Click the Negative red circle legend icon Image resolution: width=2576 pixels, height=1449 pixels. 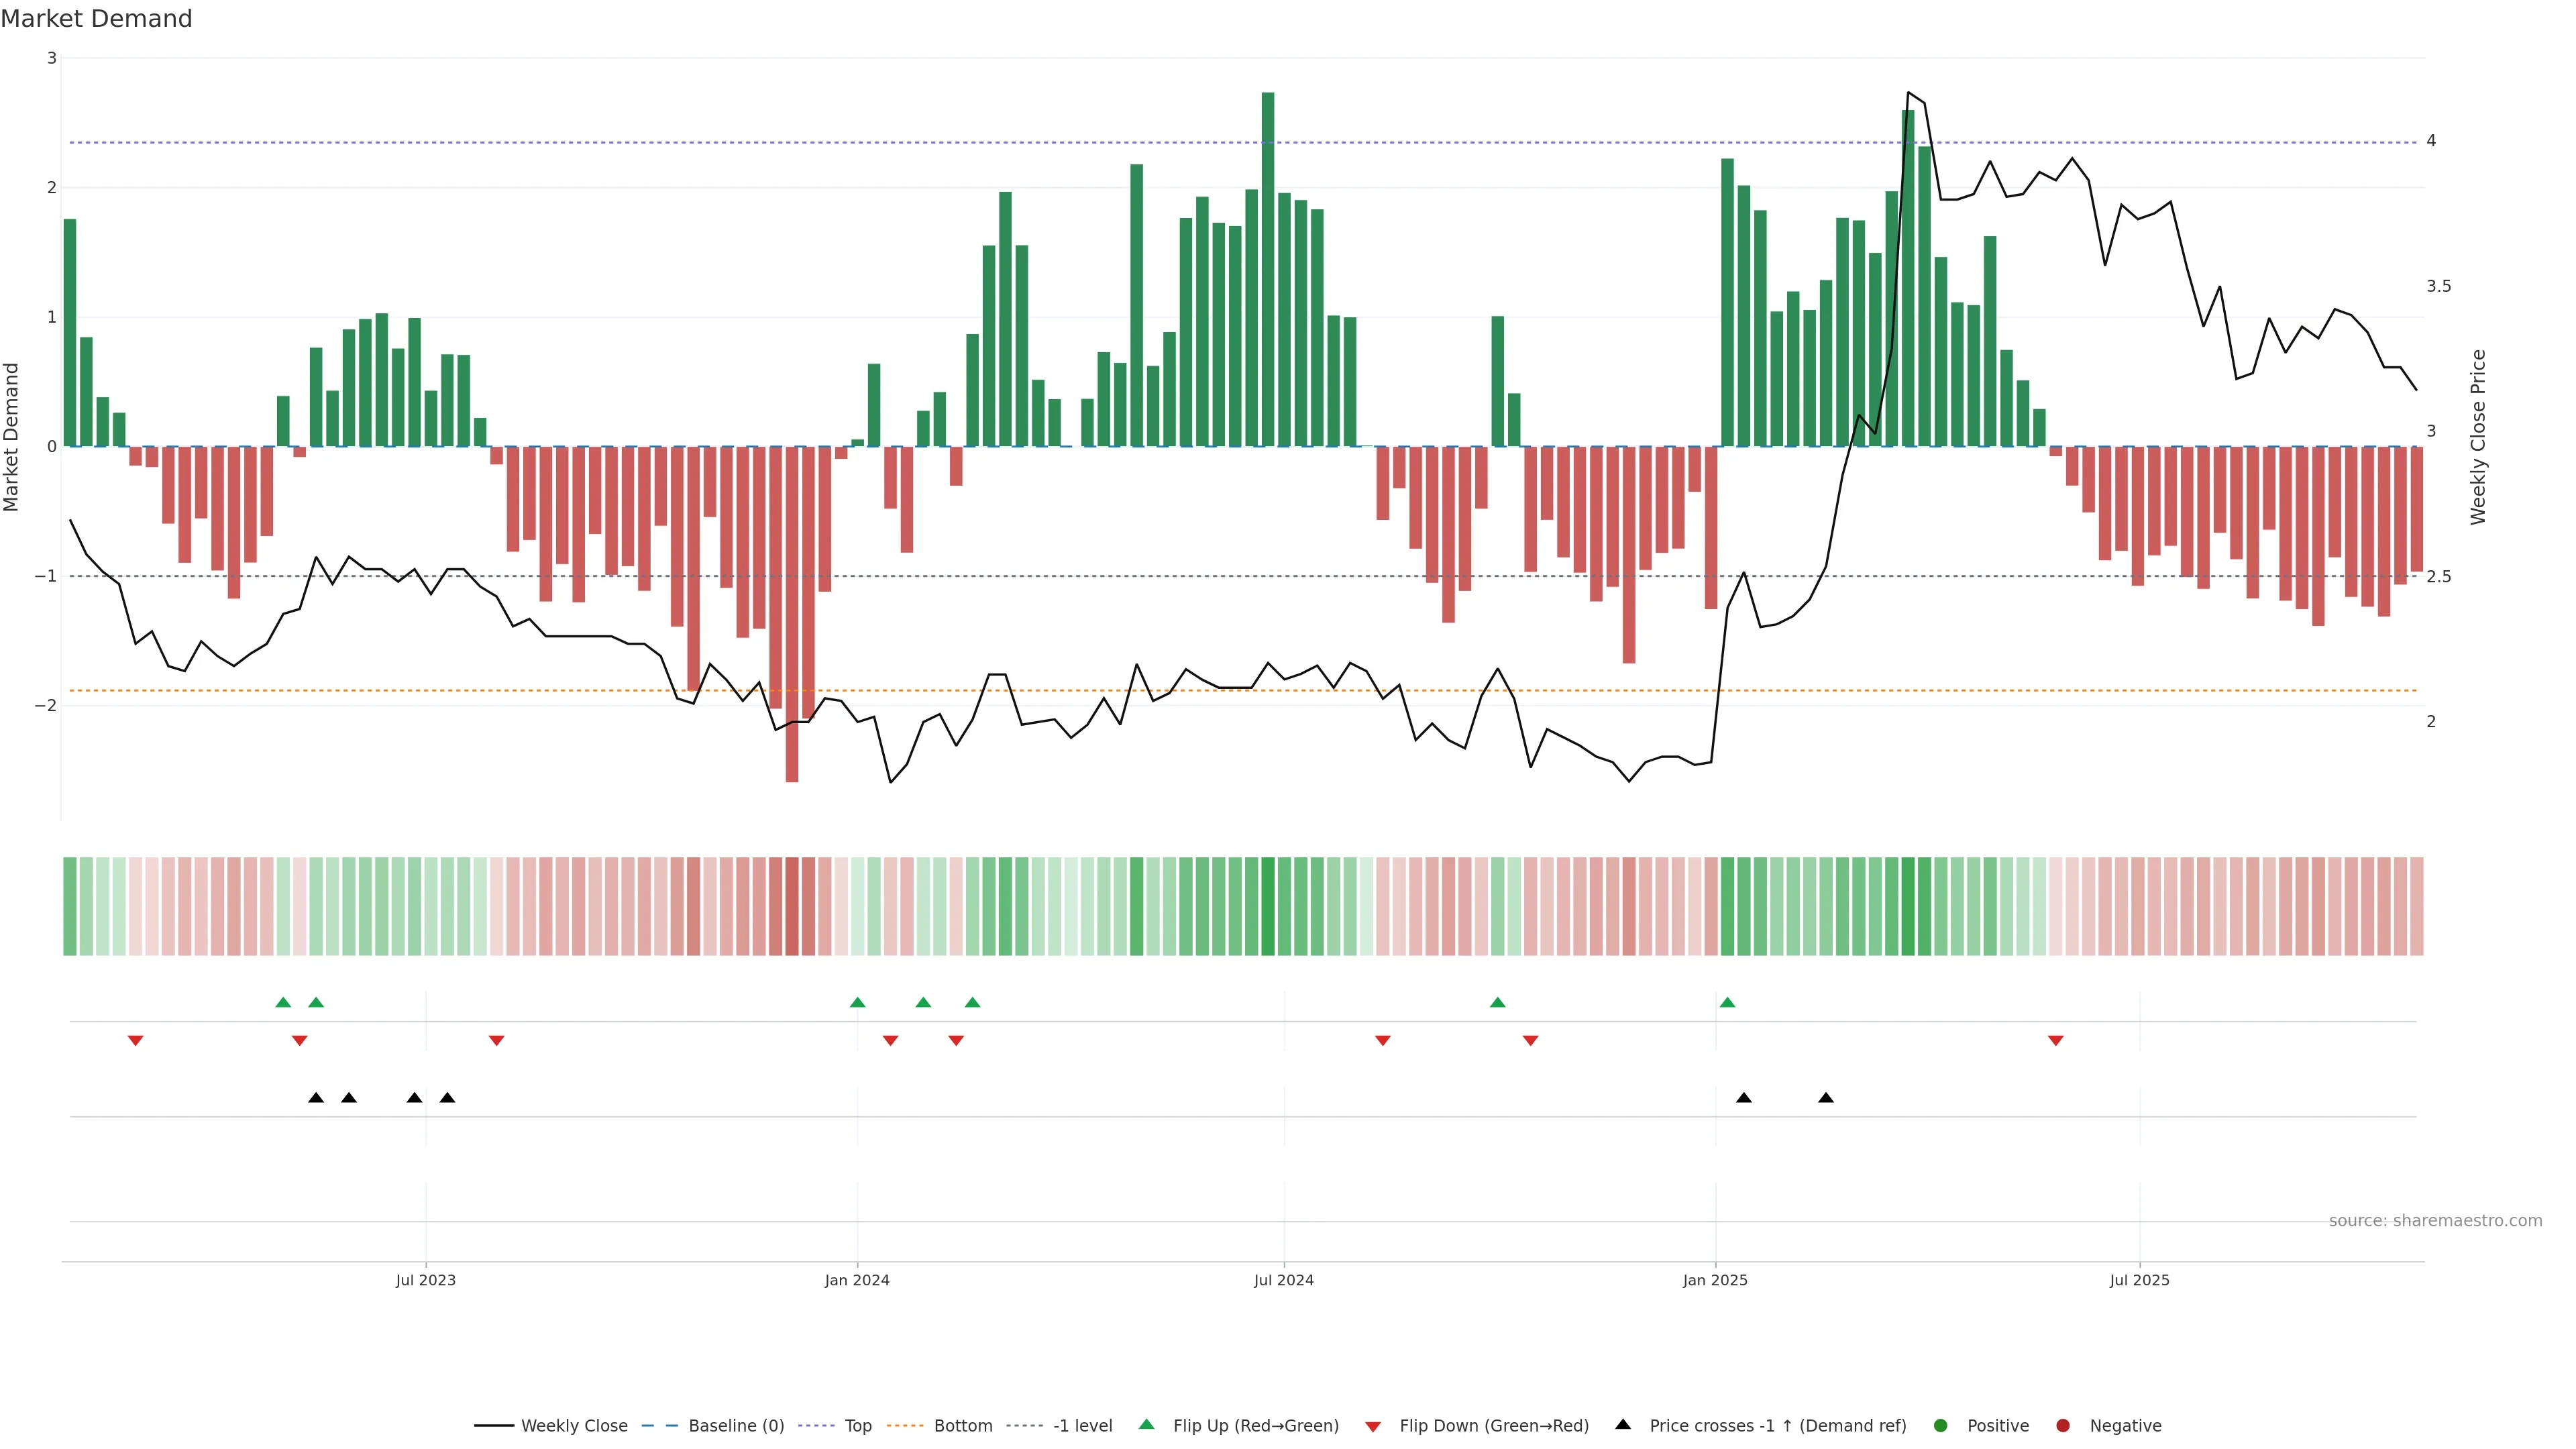[2063, 1426]
